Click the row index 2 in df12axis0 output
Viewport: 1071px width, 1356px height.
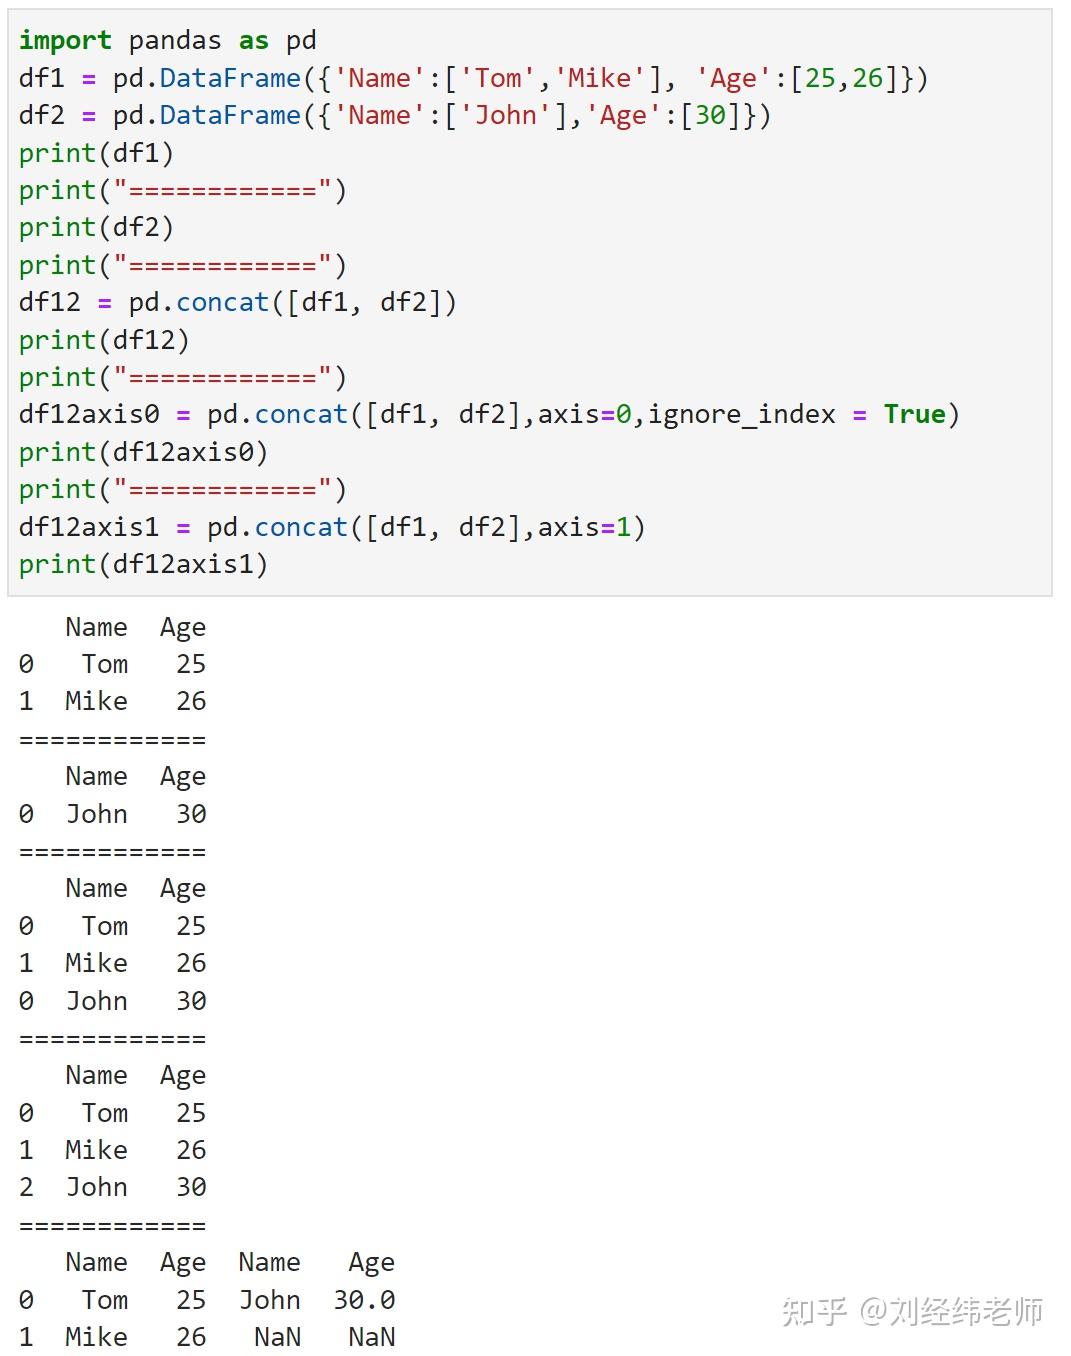[26, 1187]
